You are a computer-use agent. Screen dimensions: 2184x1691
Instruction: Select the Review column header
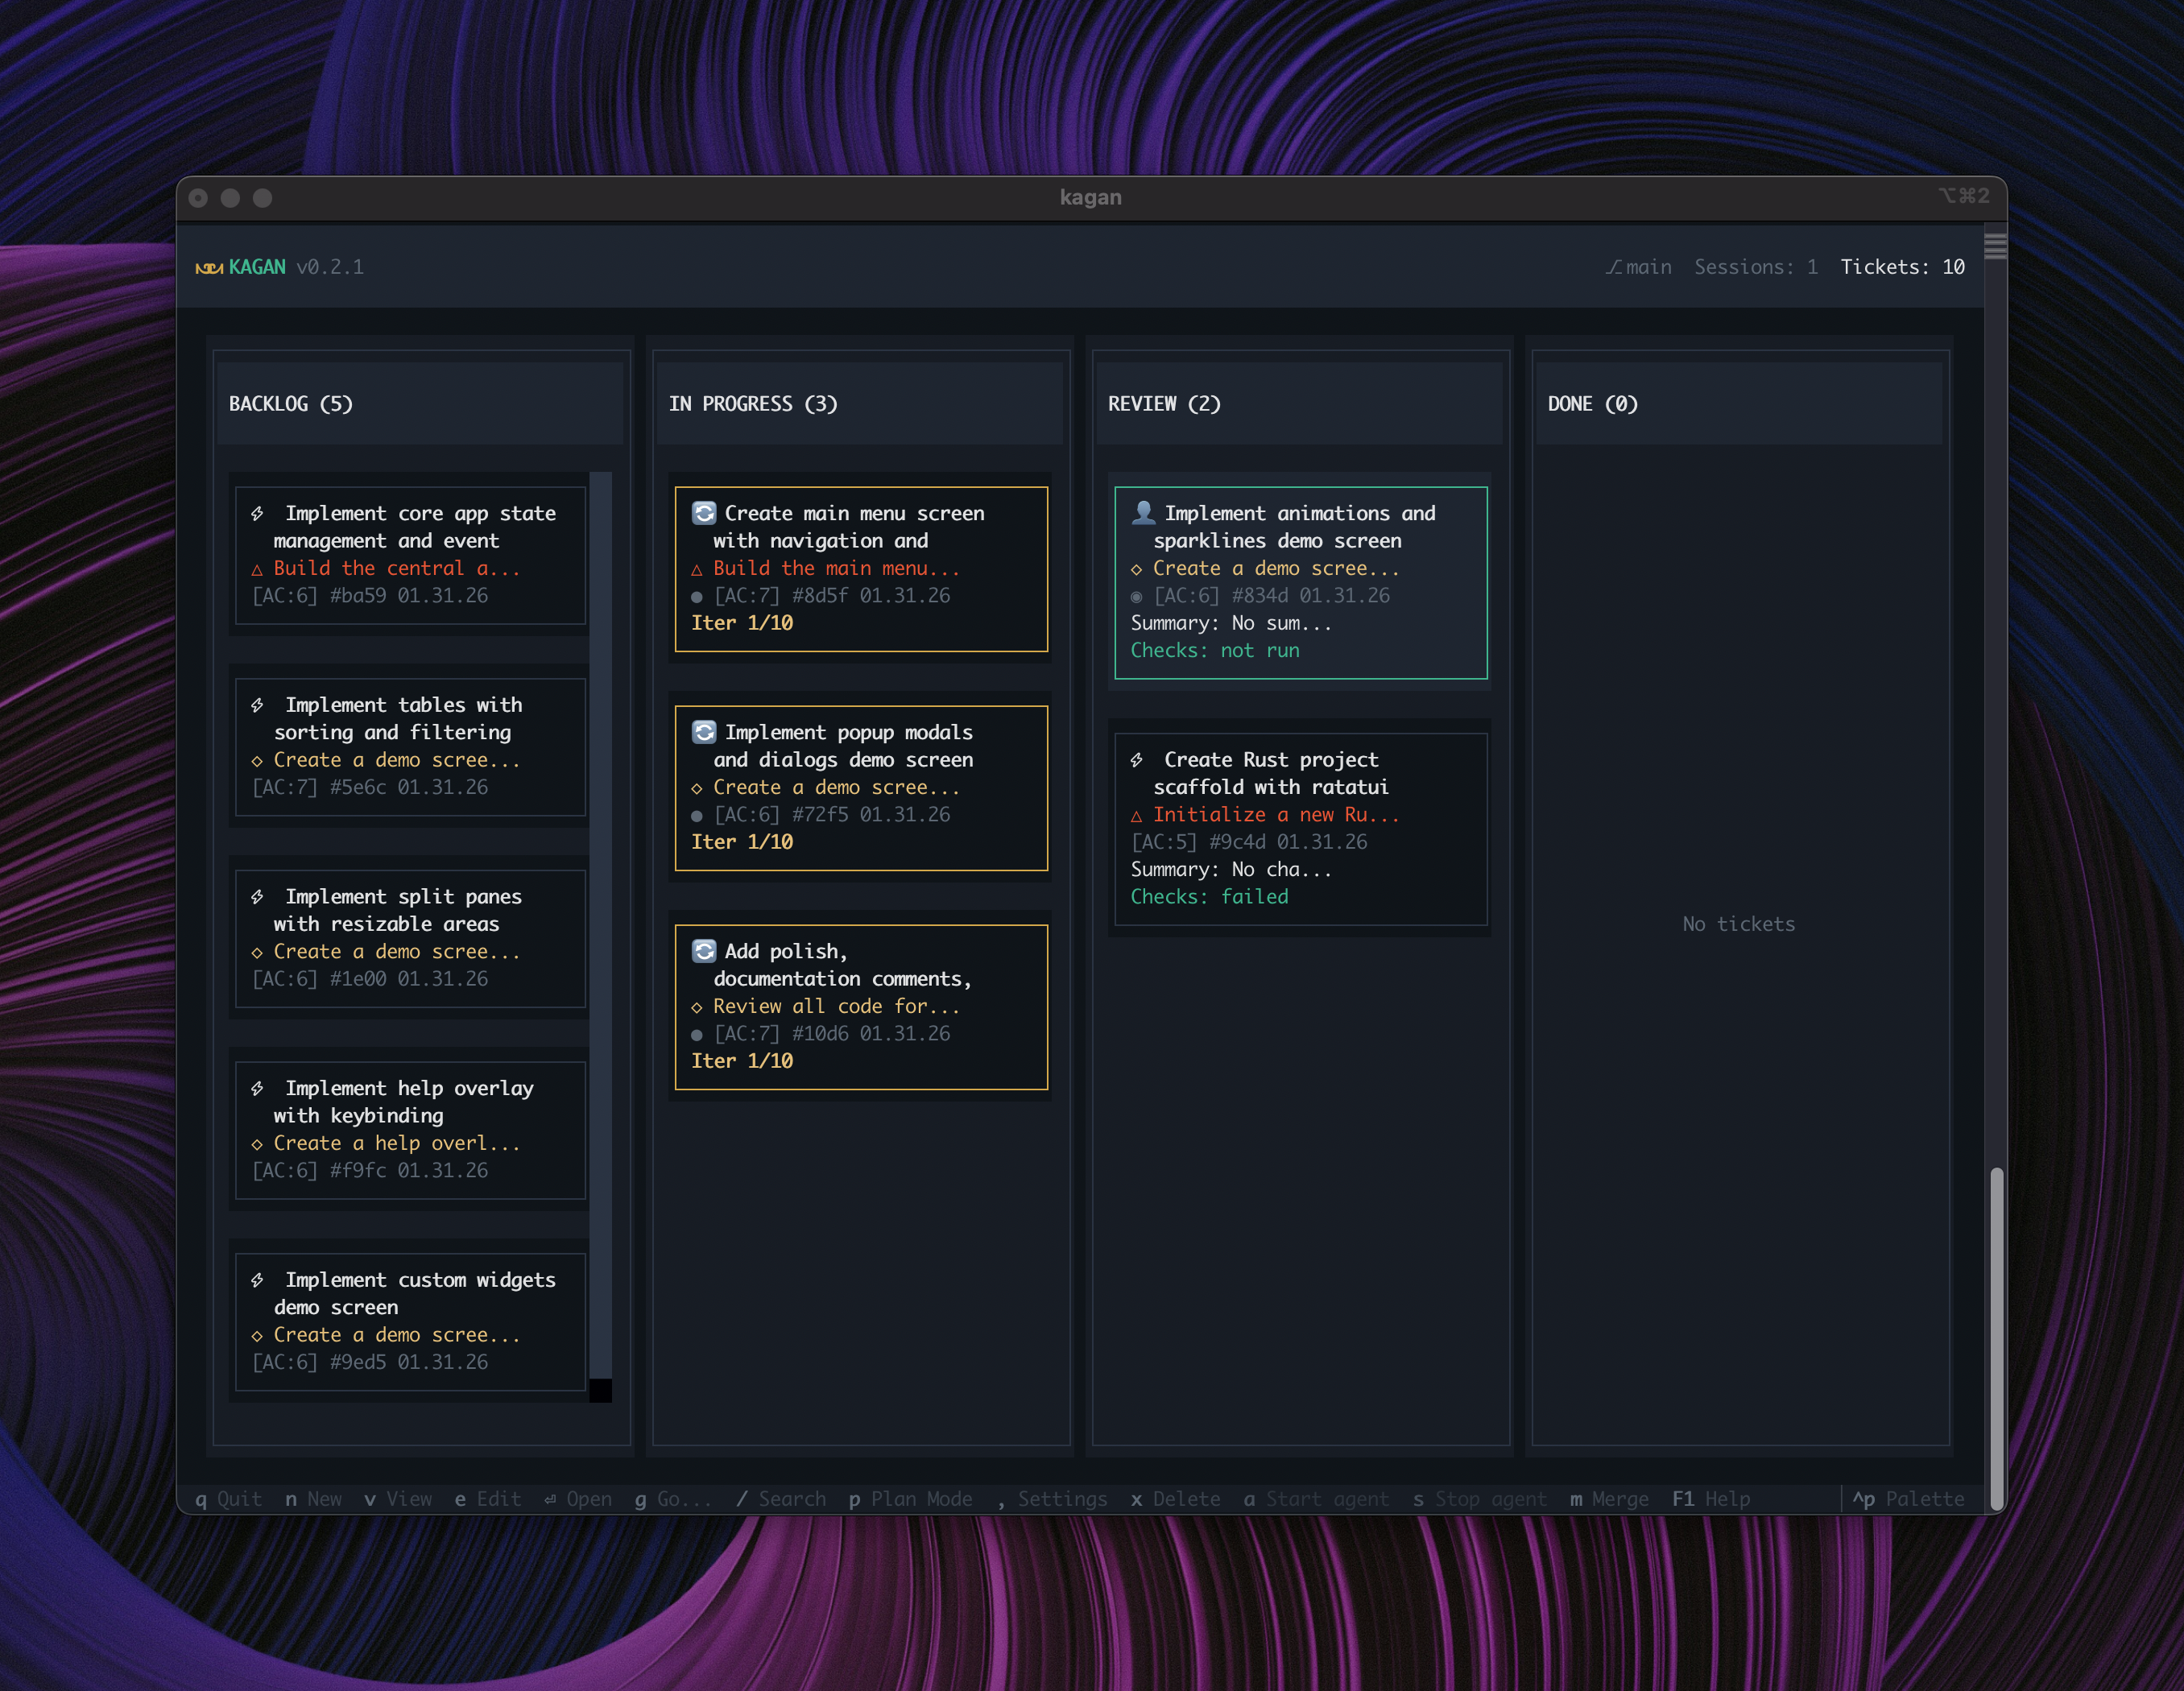pyautogui.click(x=1164, y=404)
